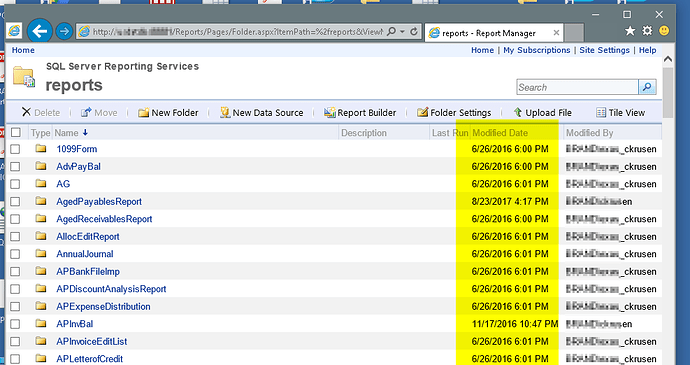Viewport: 690px width, 365px height.
Task: Launch Report Builder from toolbar
Action: tap(360, 113)
